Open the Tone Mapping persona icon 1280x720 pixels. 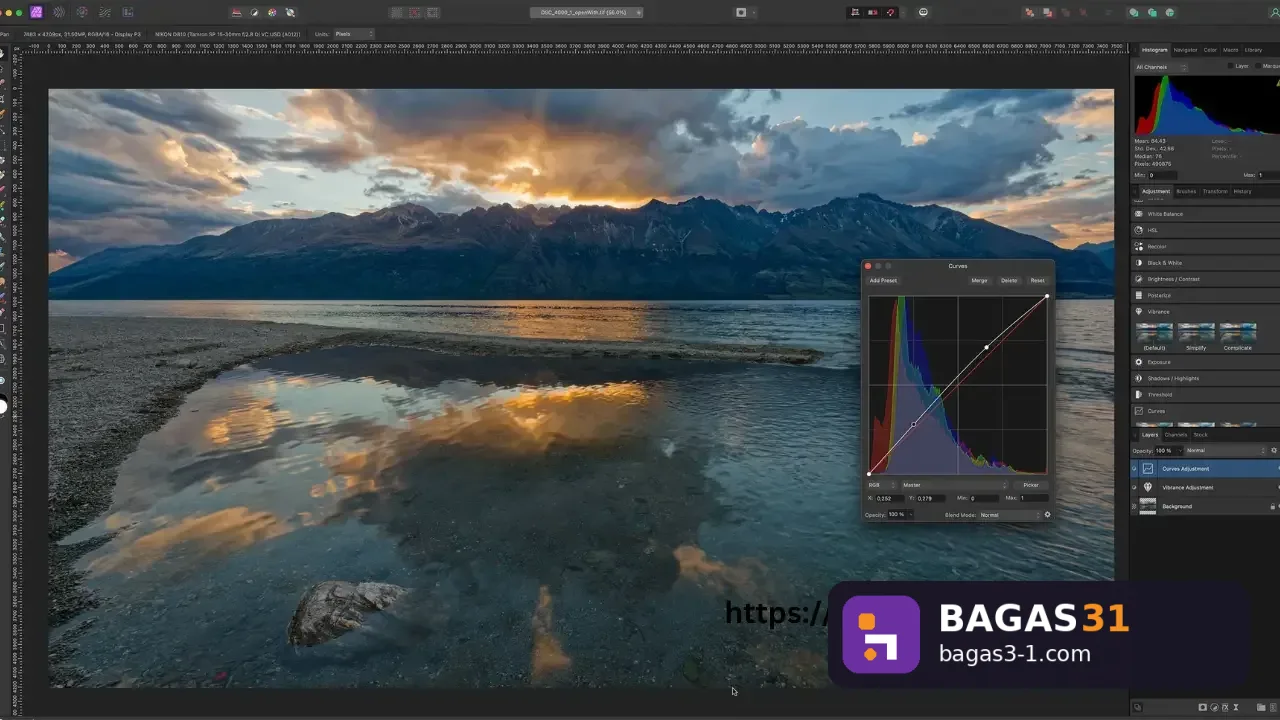pyautogui.click(x=105, y=12)
